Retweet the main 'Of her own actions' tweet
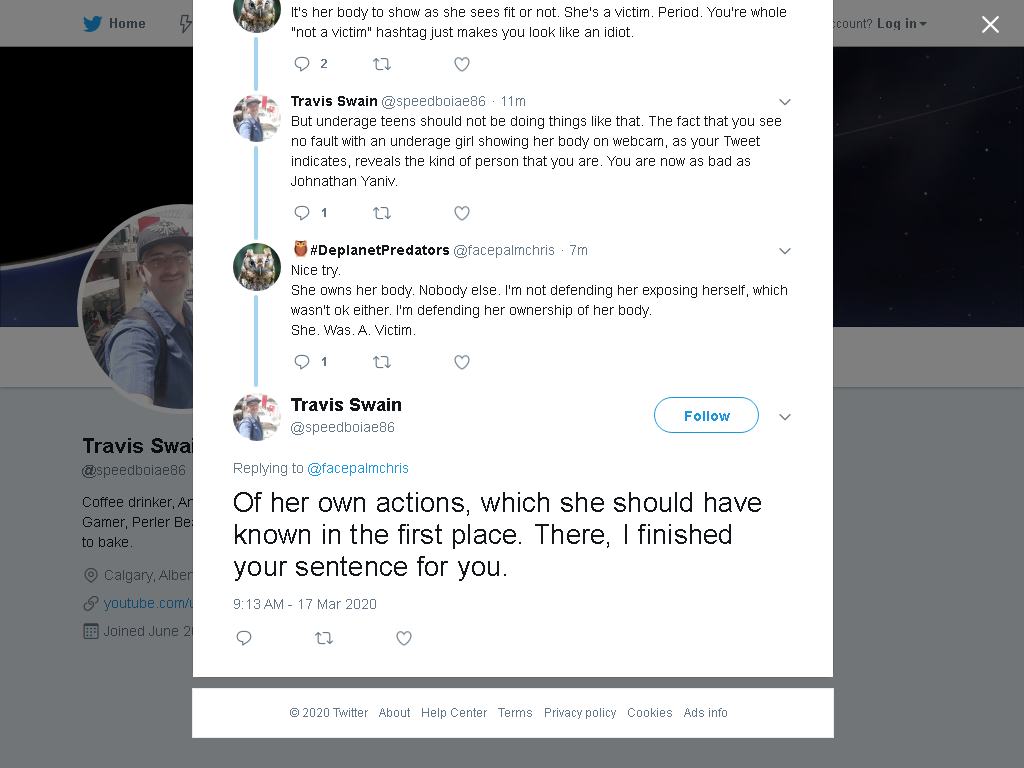Viewport: 1024px width, 768px height. point(324,638)
